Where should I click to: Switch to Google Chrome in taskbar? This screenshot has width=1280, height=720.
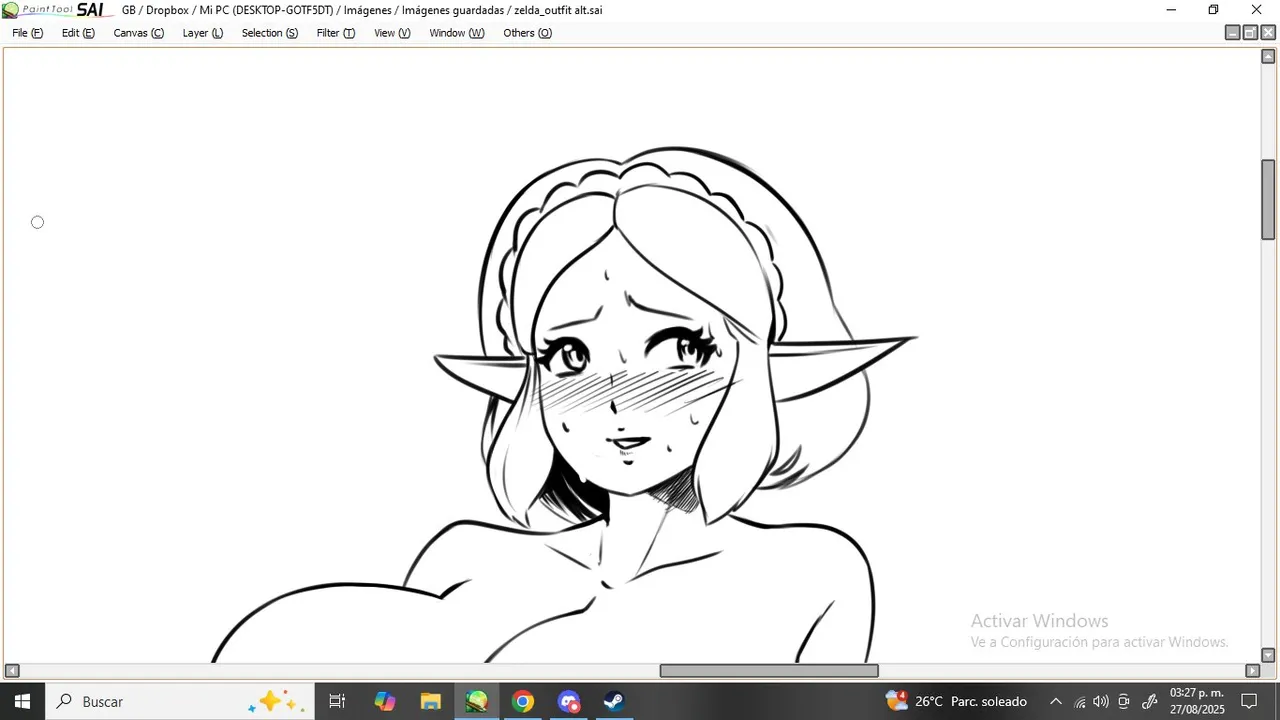coord(522,701)
